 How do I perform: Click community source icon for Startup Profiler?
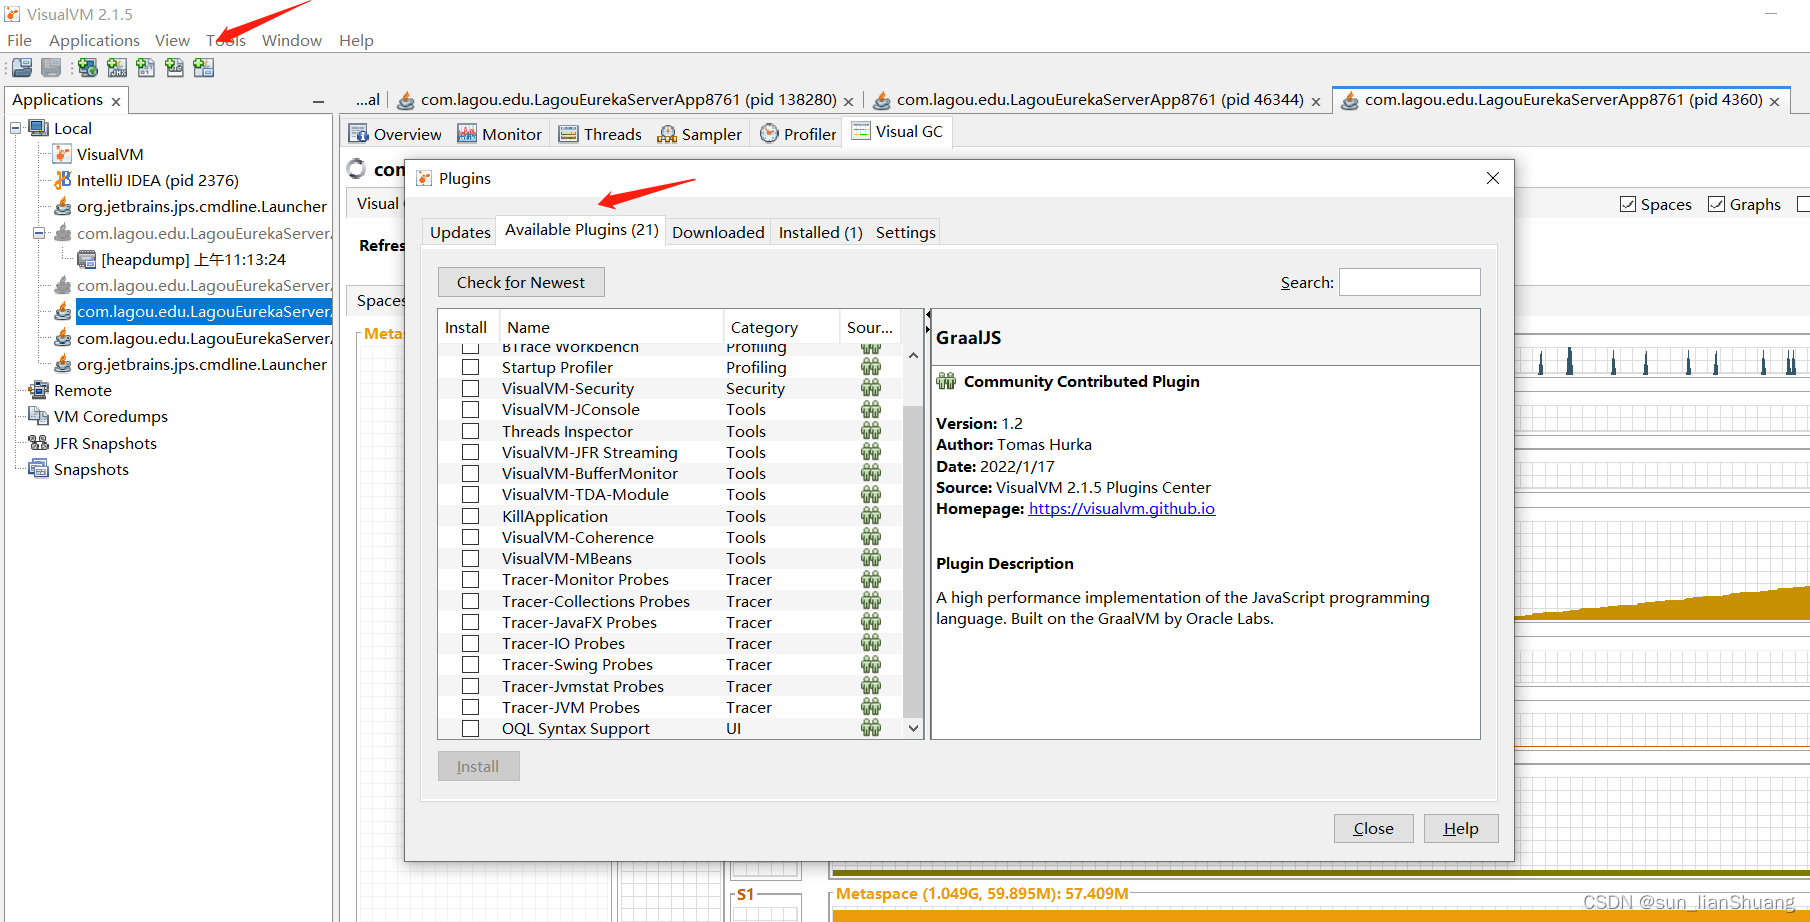[871, 367]
